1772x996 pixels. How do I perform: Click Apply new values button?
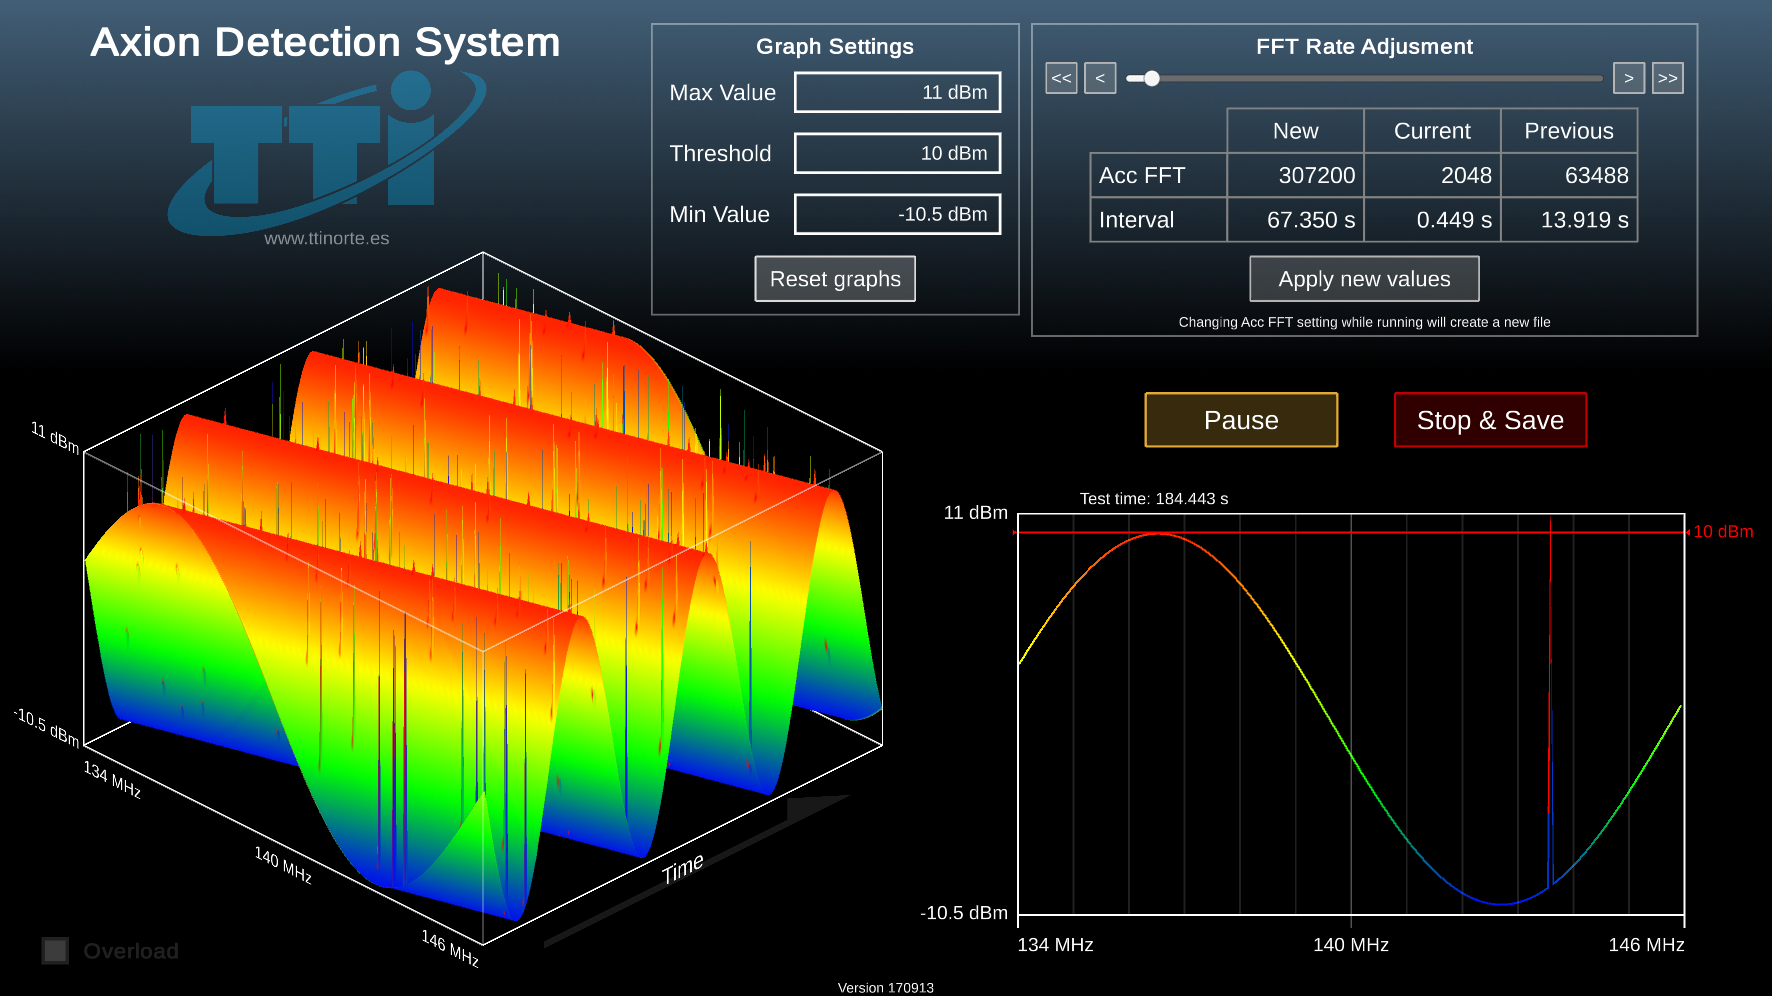coord(1364,279)
